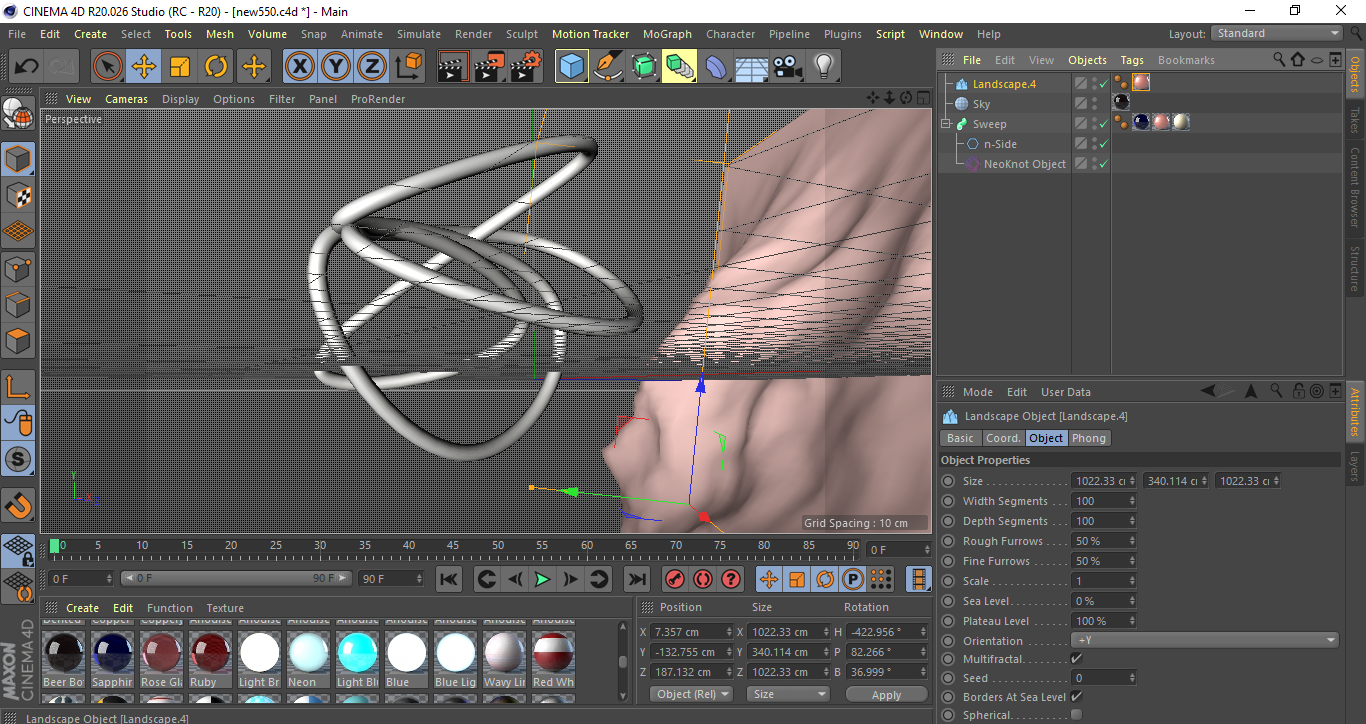Enable Snap magnet icon
Image resolution: width=1366 pixels, height=724 pixels.
coord(18,505)
